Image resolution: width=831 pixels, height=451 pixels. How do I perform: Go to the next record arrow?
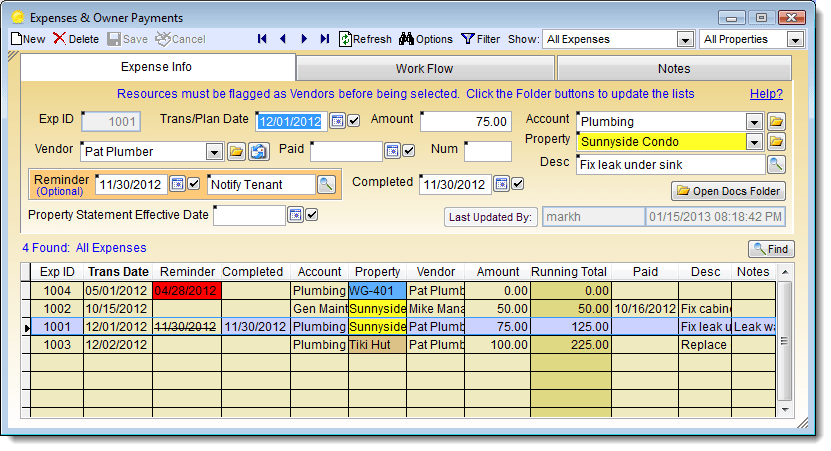(304, 39)
